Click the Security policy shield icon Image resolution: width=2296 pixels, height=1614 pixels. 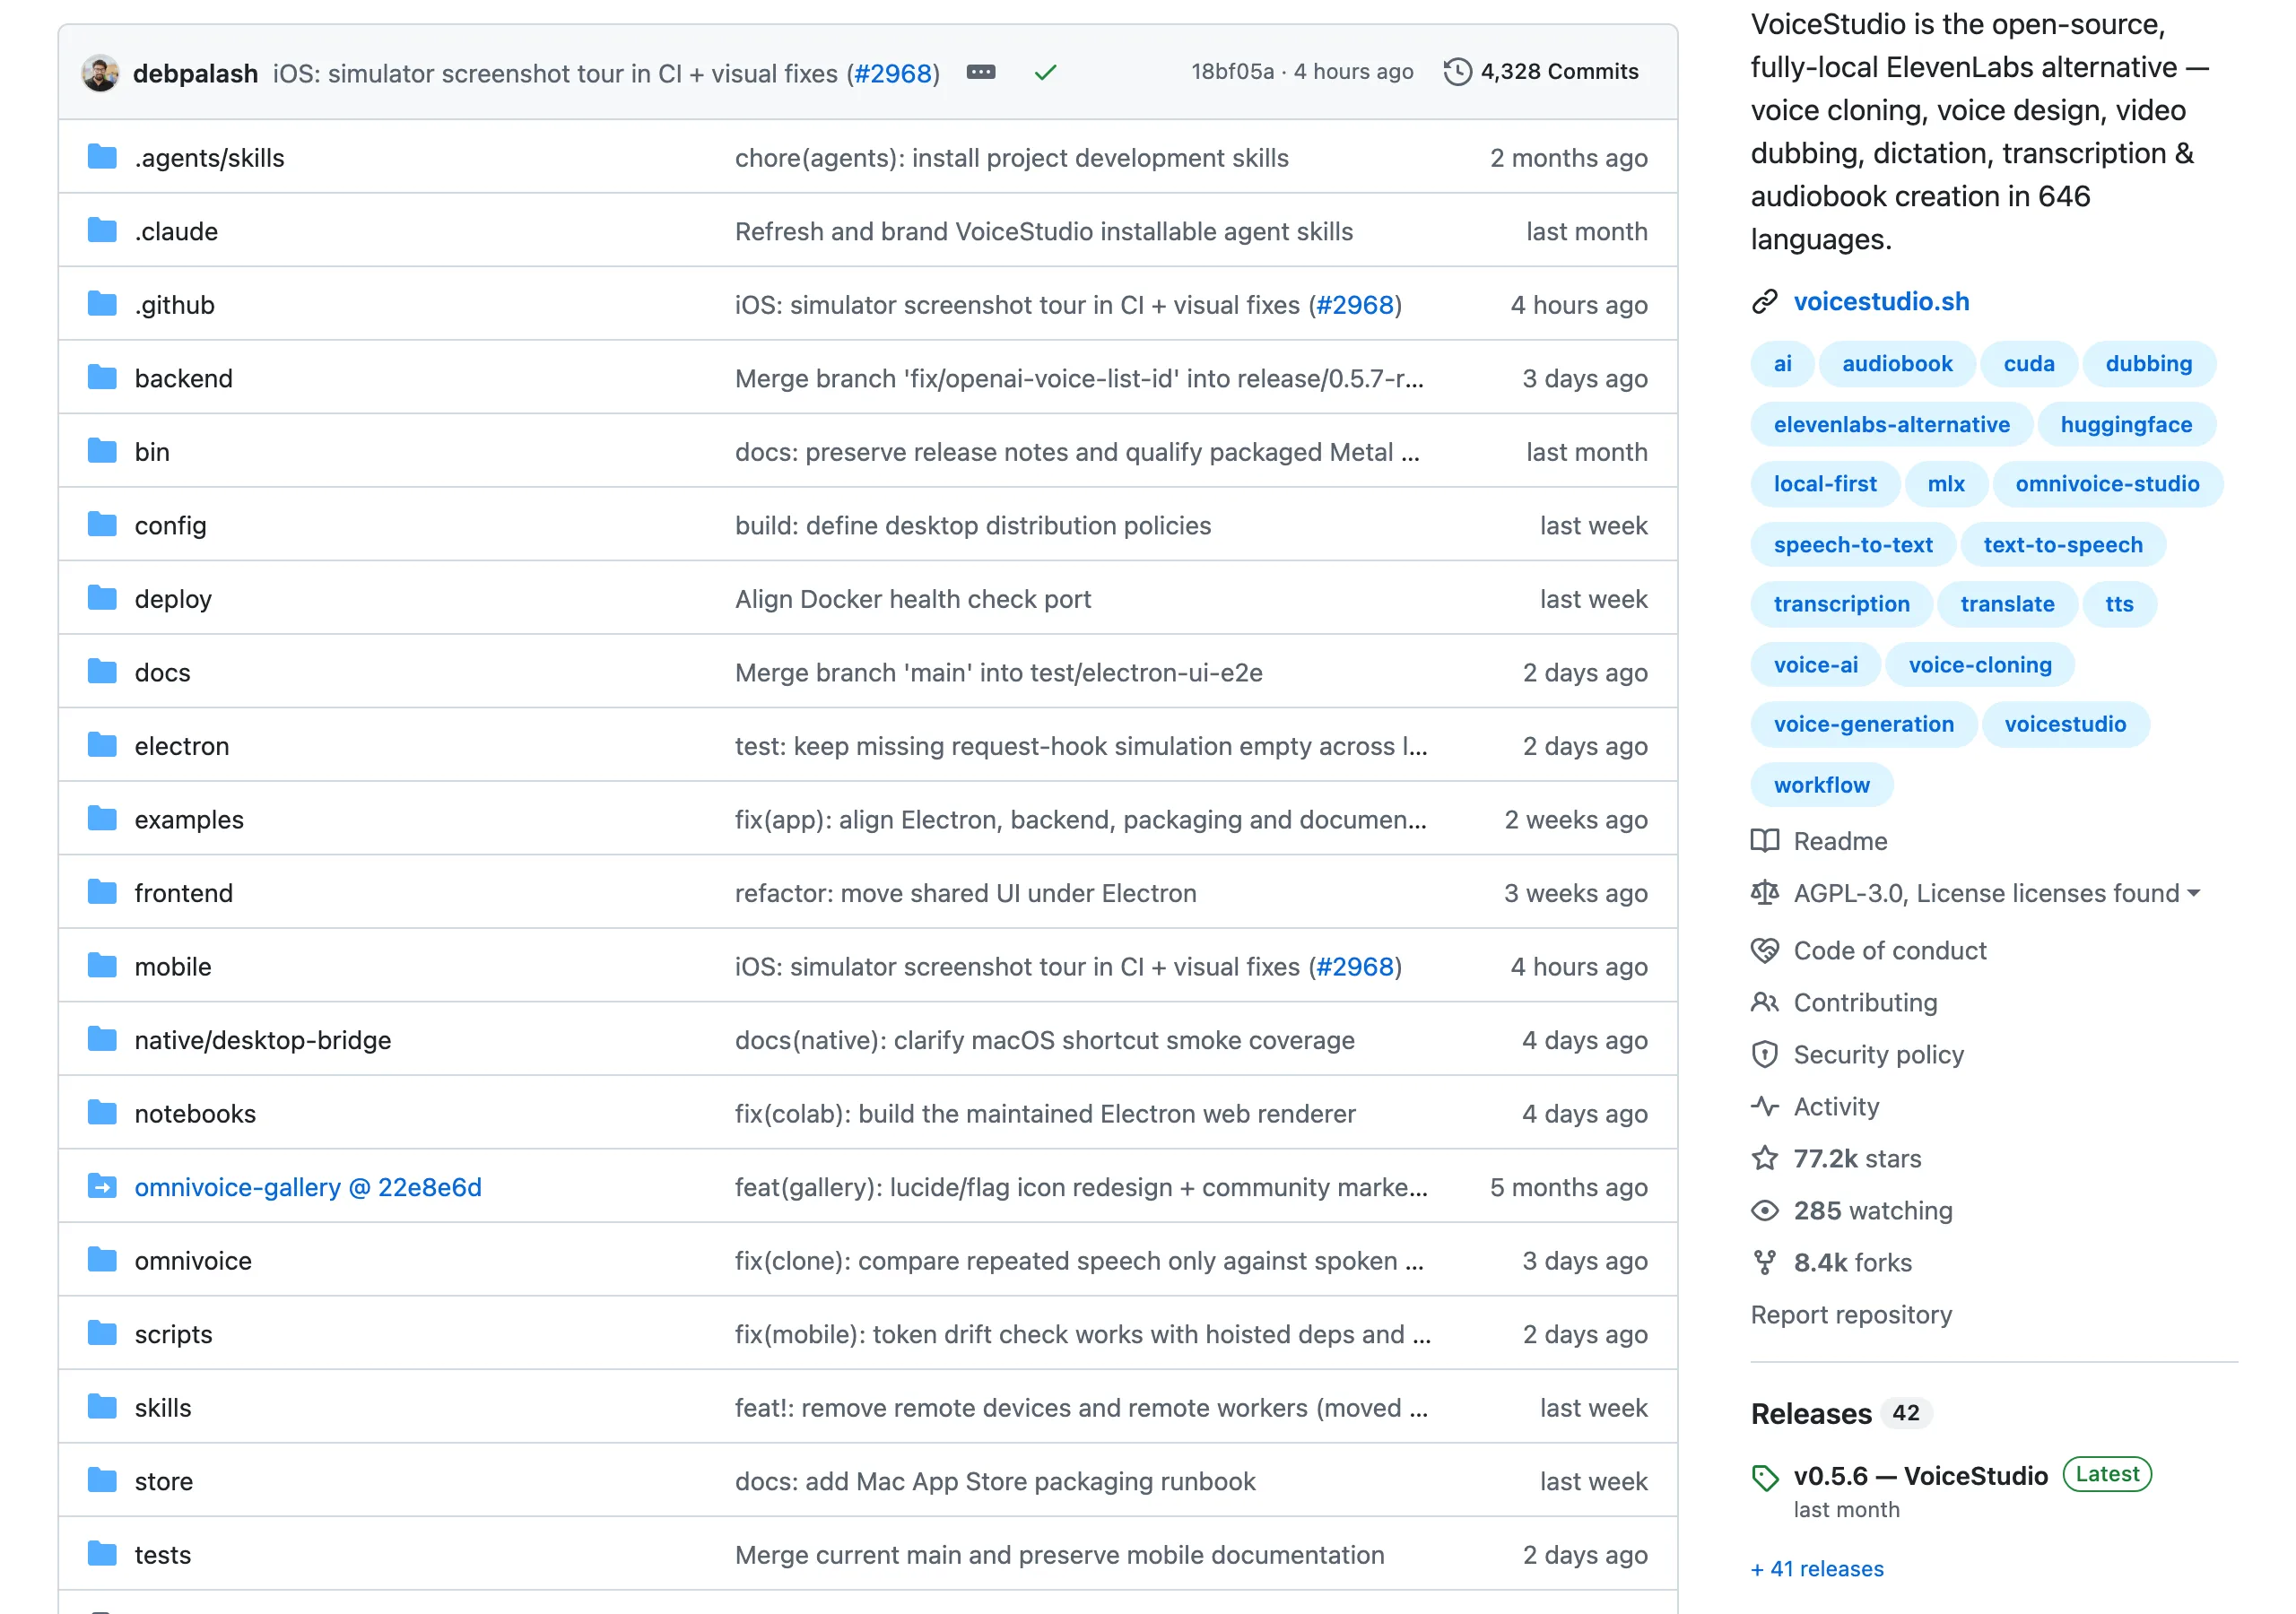click(1765, 1055)
